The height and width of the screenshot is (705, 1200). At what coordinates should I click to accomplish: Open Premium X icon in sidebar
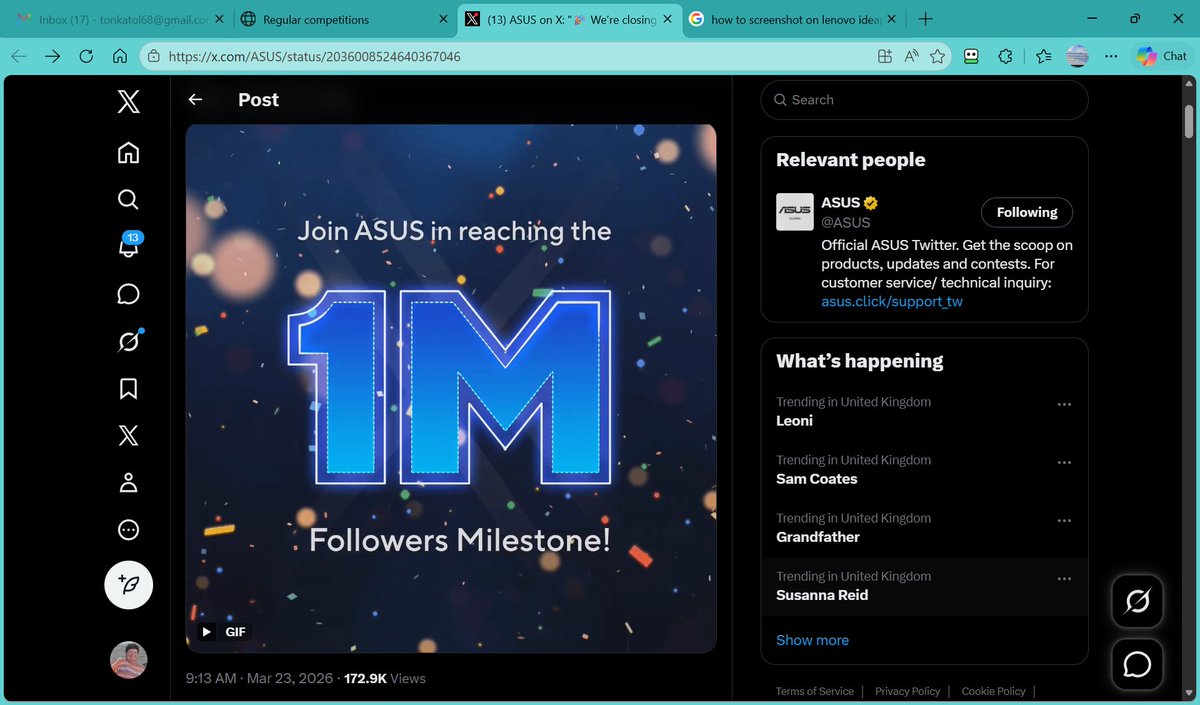(x=128, y=436)
